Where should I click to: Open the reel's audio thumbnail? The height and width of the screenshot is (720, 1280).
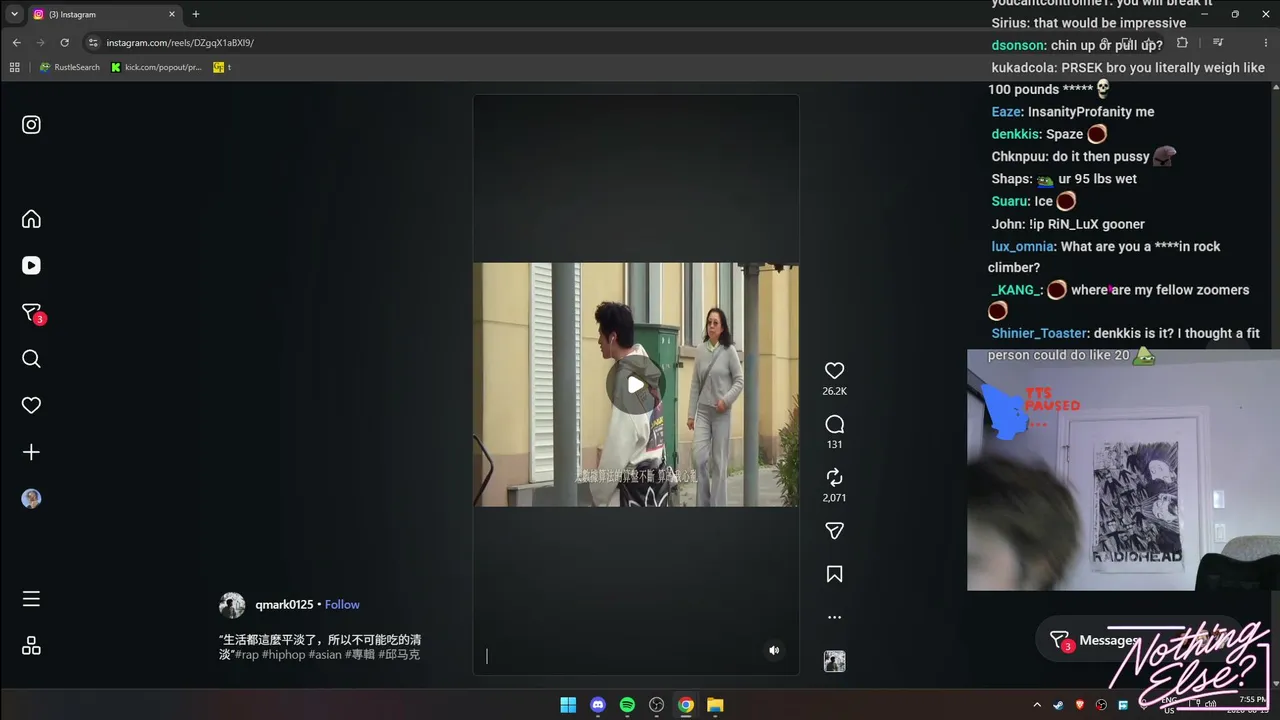(x=834, y=661)
